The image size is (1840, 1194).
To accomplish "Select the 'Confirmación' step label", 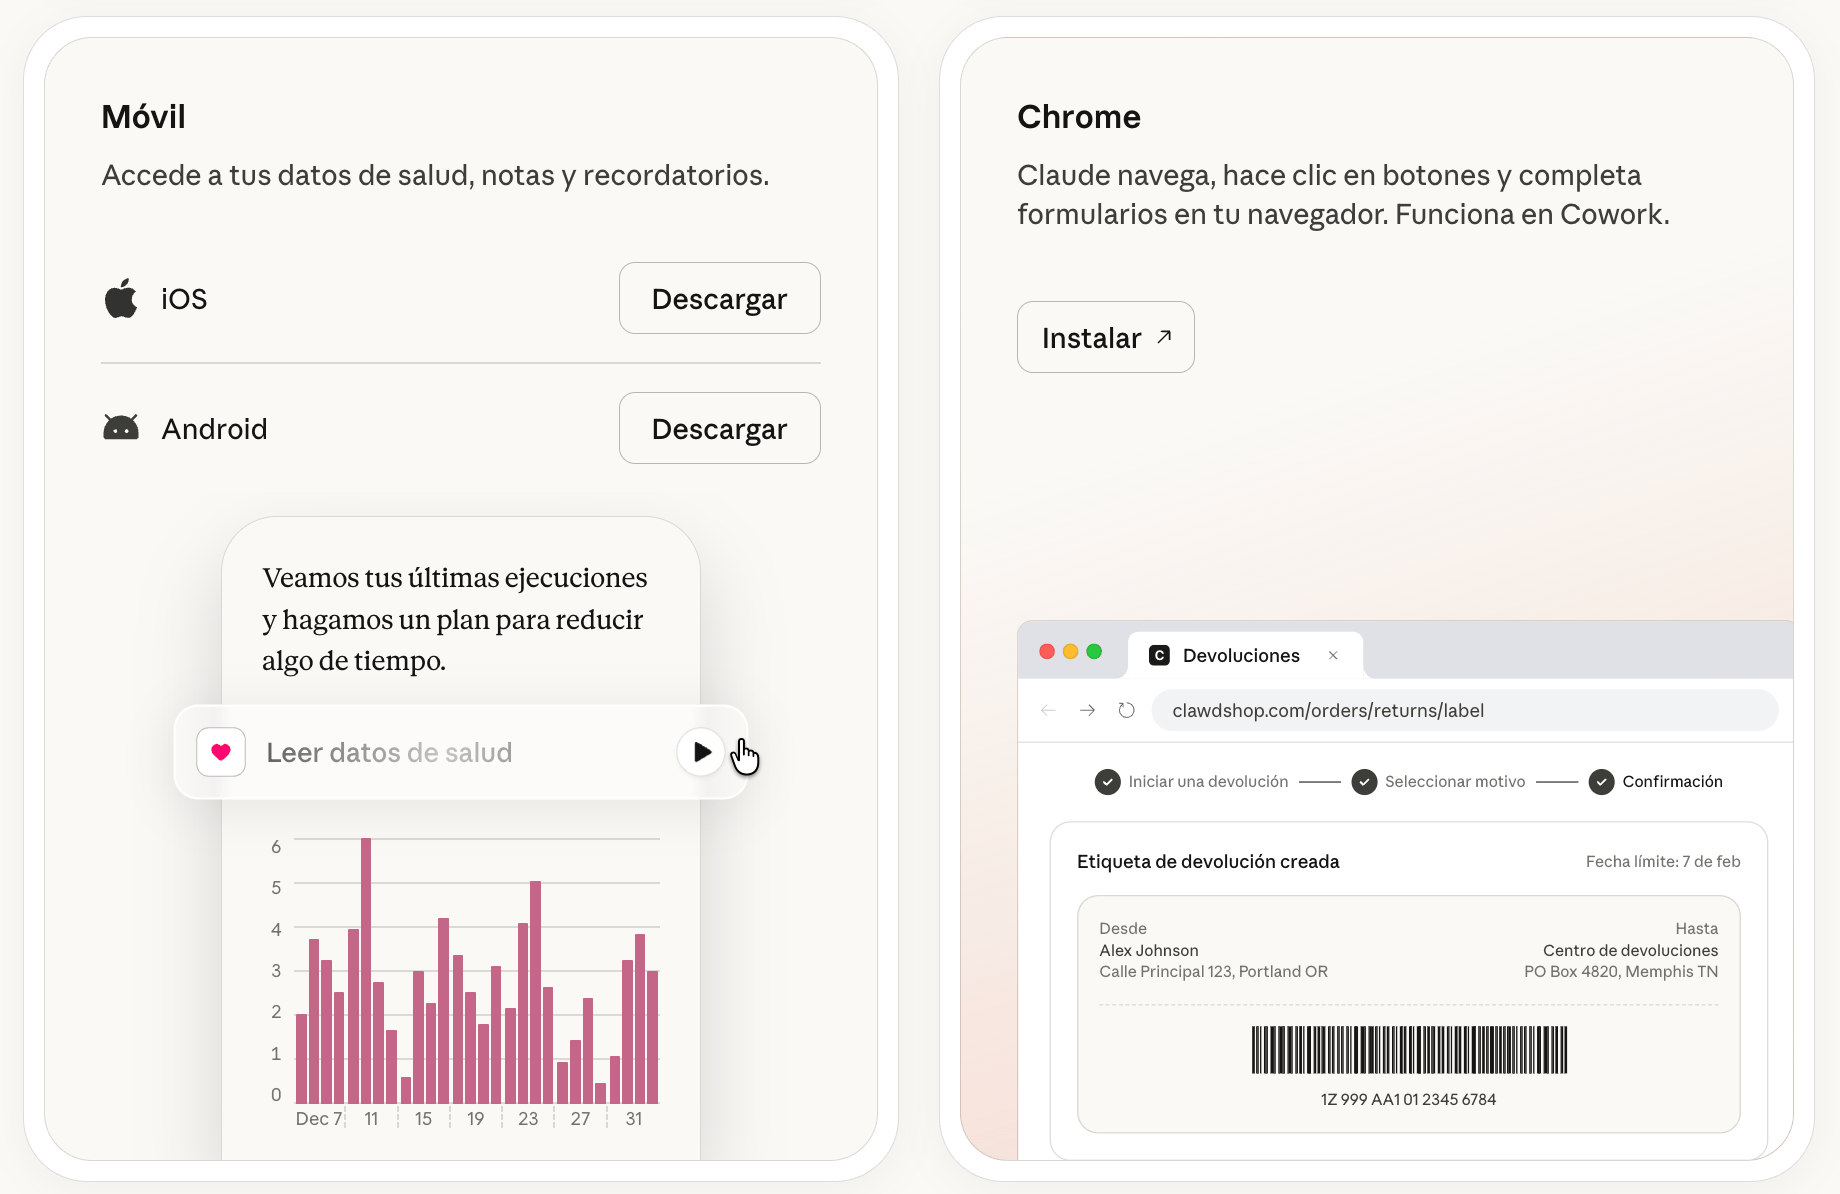I will (1672, 782).
